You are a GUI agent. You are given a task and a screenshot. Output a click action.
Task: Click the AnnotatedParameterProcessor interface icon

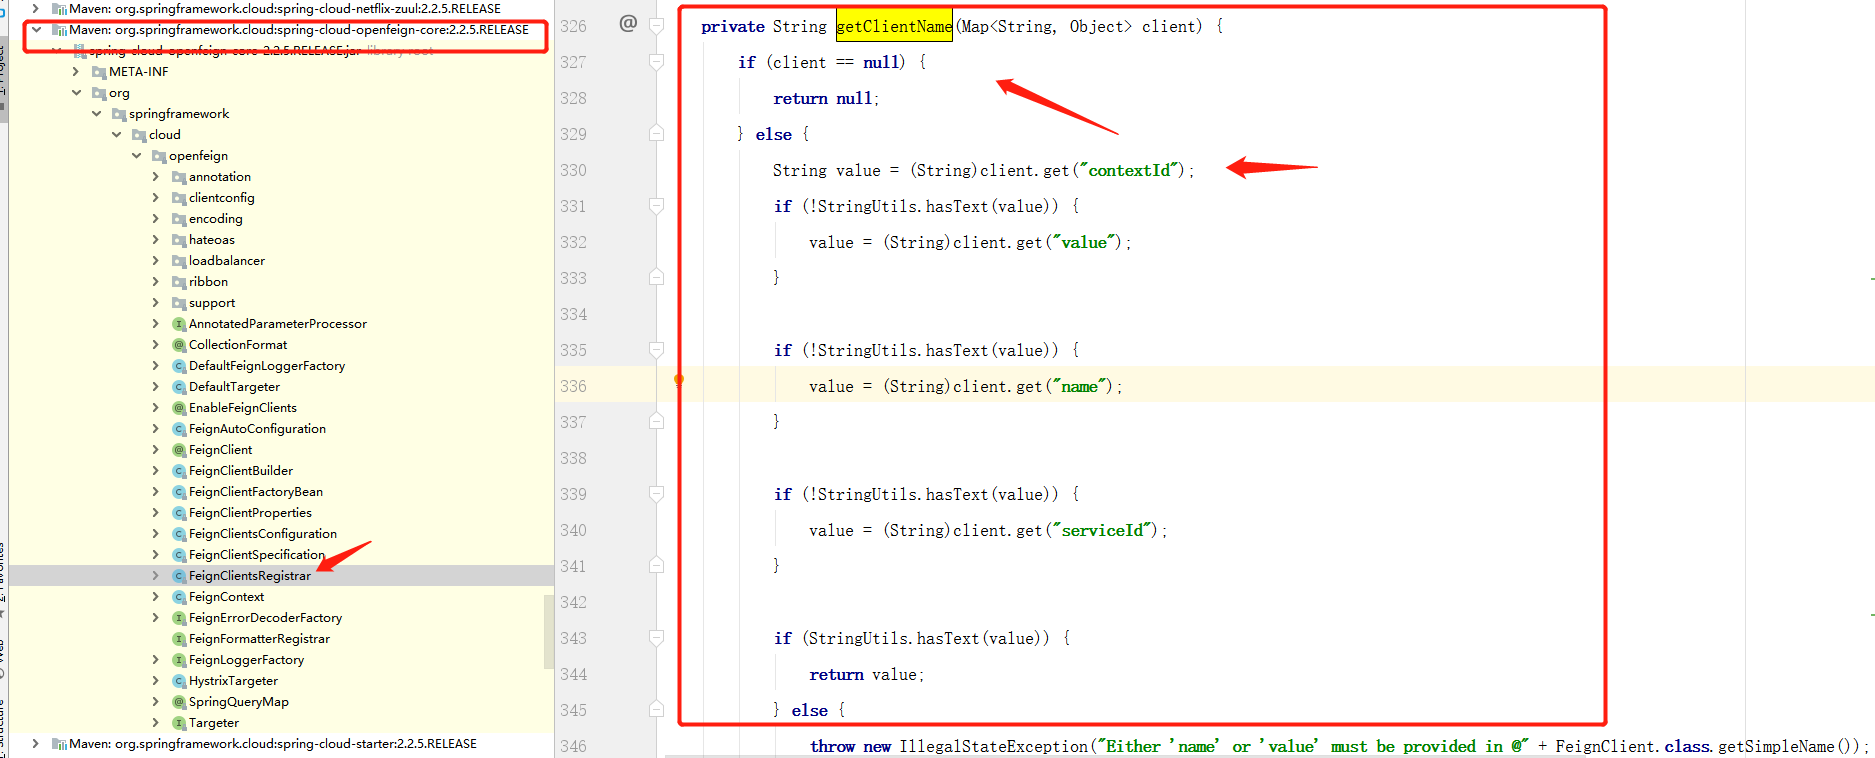[x=179, y=324]
